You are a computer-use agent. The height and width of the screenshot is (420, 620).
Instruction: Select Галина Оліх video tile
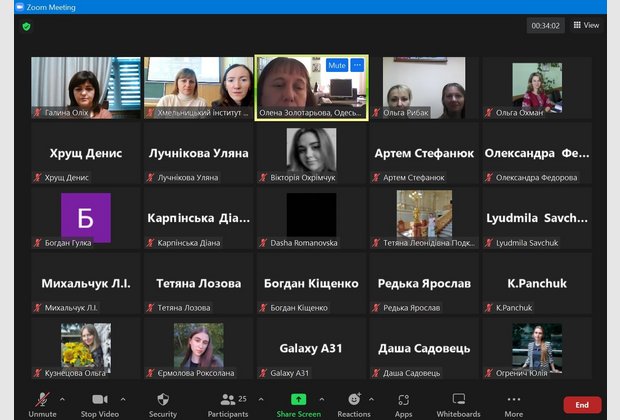click(x=86, y=87)
